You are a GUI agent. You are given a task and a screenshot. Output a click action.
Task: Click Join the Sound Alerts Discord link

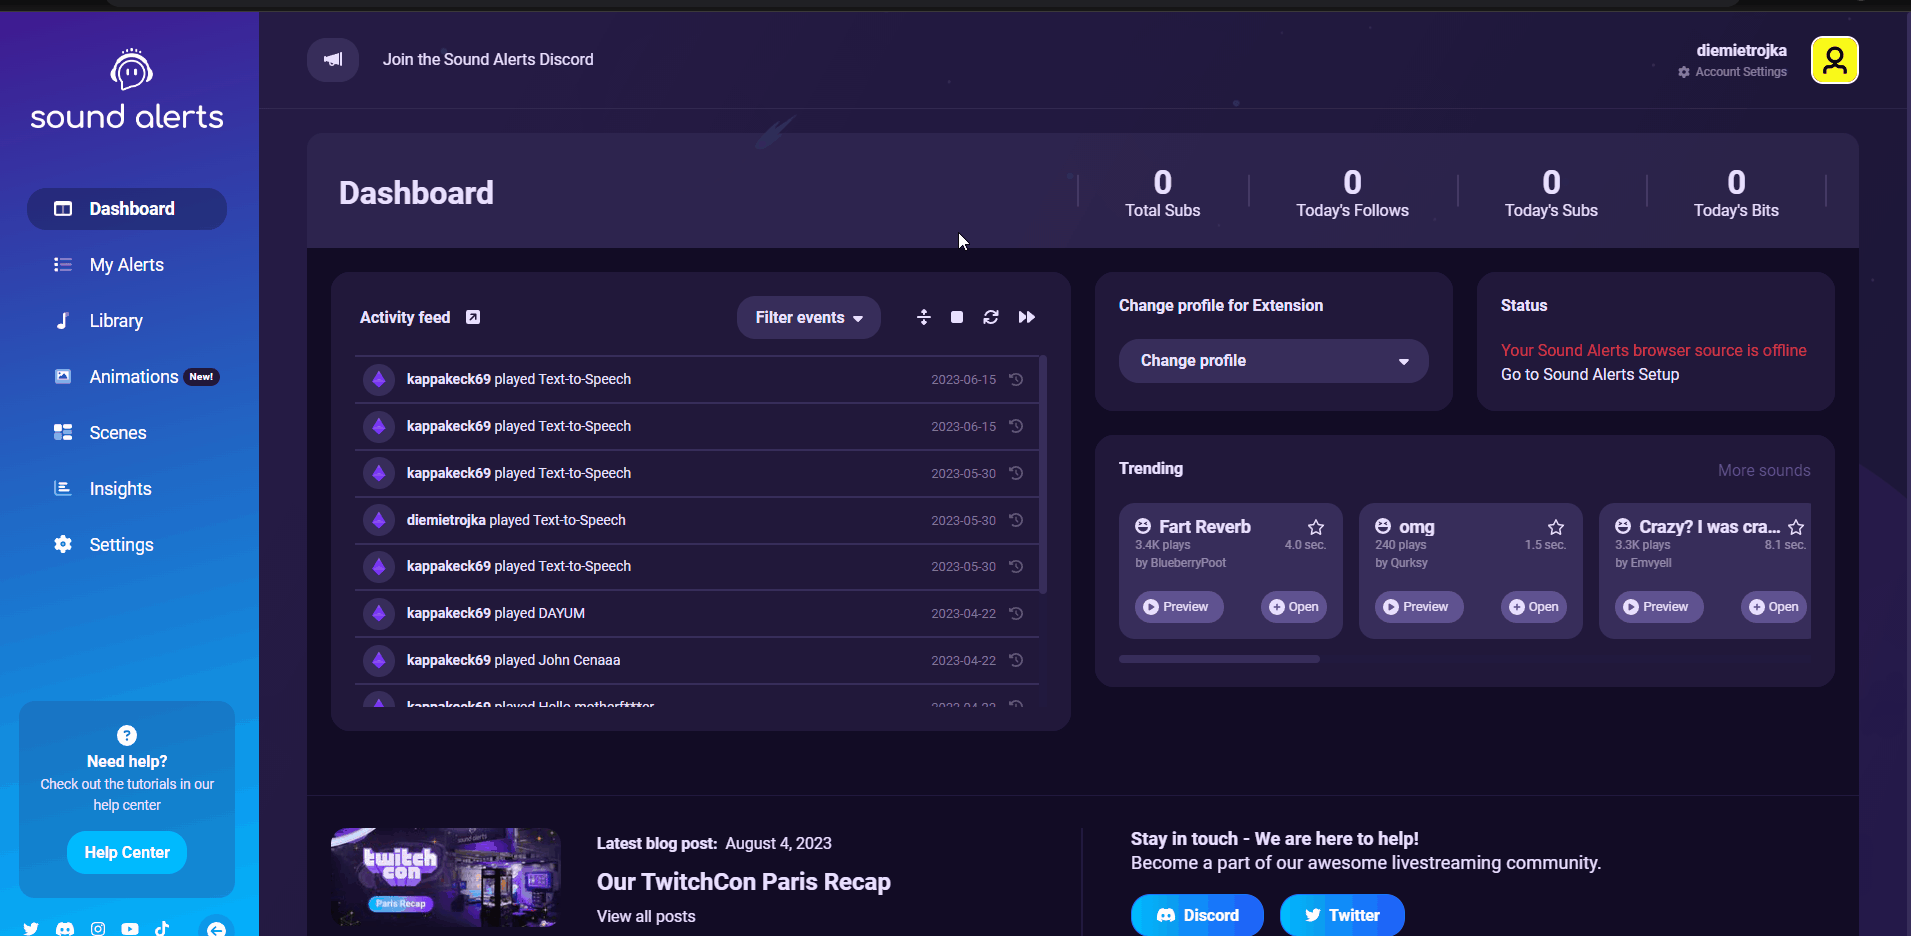[x=488, y=60]
